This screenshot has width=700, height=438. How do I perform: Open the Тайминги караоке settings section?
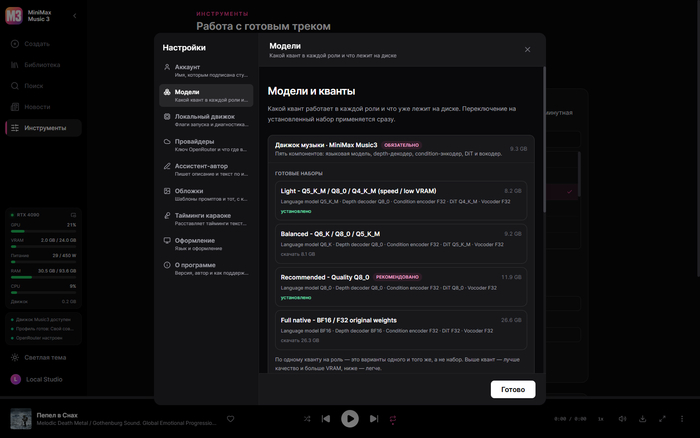[x=206, y=219]
